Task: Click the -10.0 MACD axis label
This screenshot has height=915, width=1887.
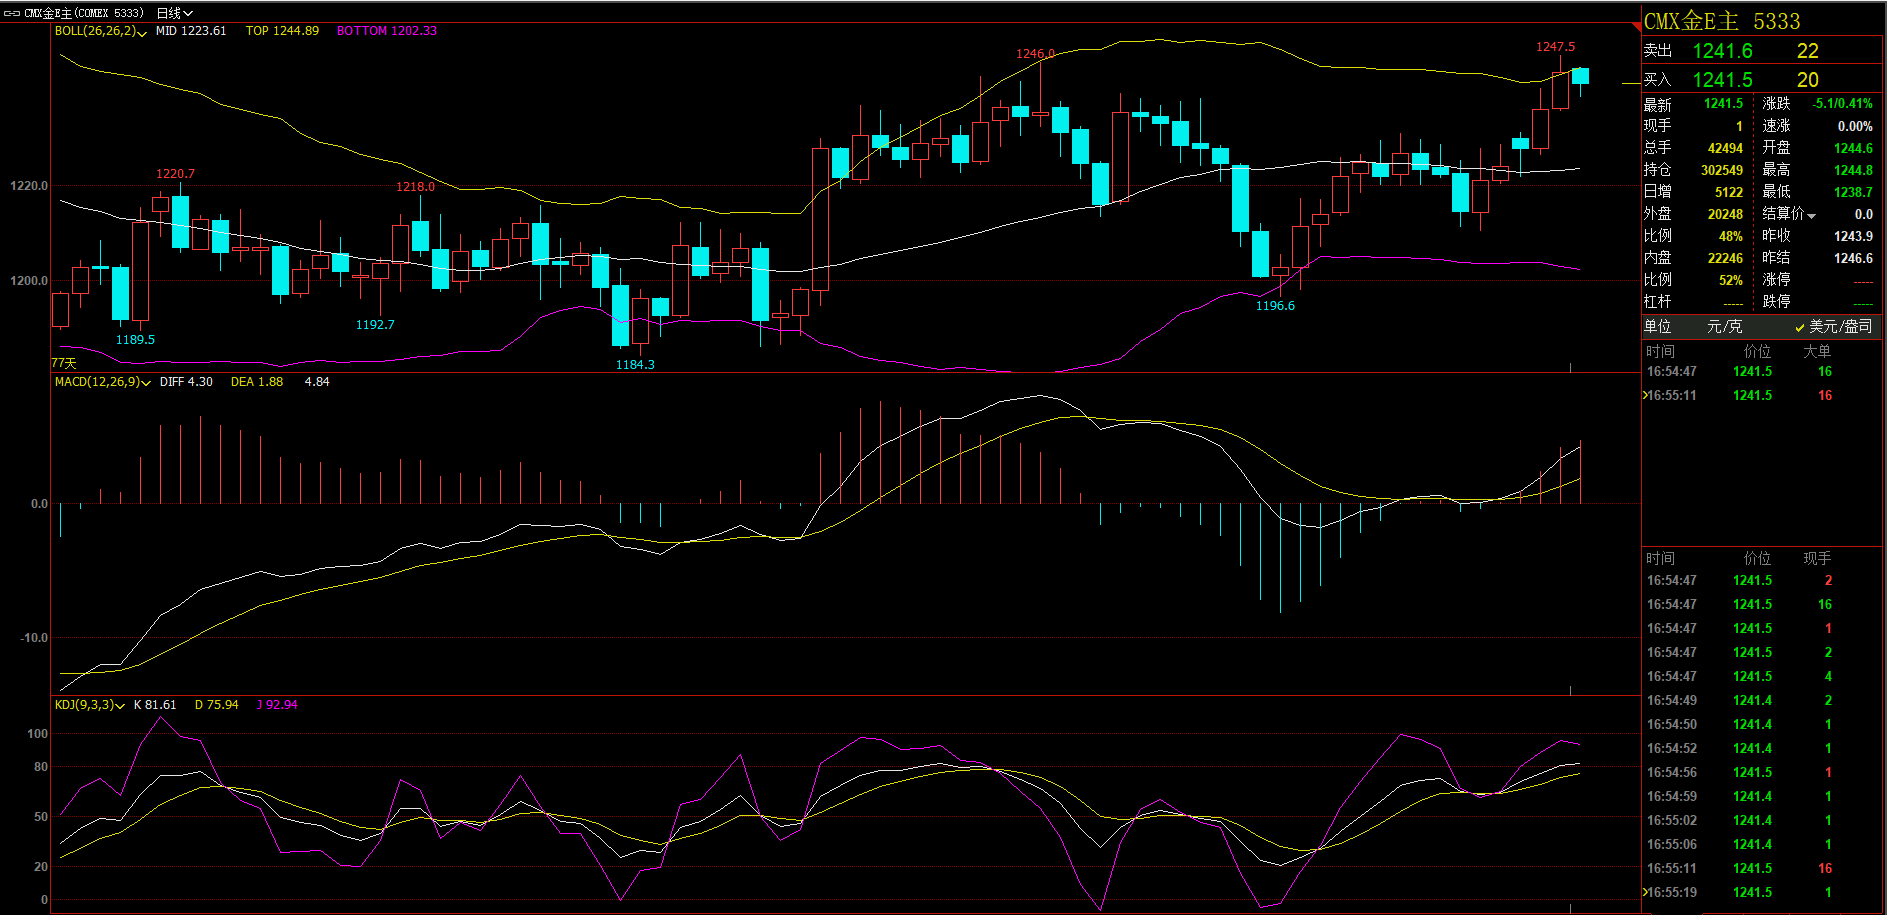Action: click(x=33, y=637)
